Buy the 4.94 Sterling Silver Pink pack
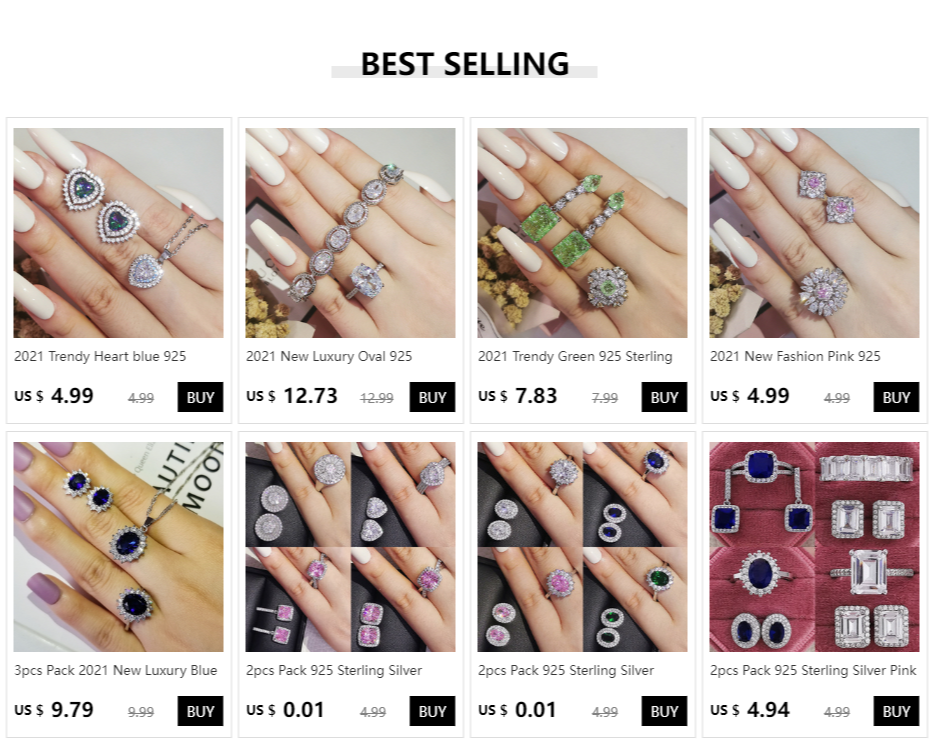Screen dimensions: 932x749 [x=896, y=711]
